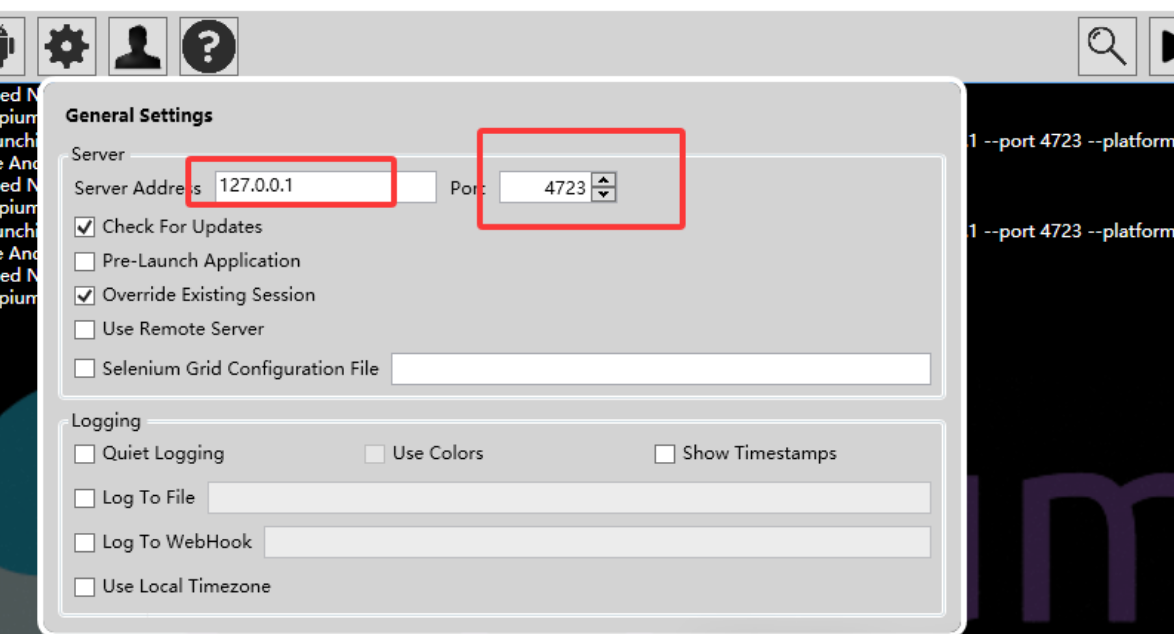Click the Server Address field 127.0.0.1
Screen dimensions: 1174x634
[x=326, y=186]
